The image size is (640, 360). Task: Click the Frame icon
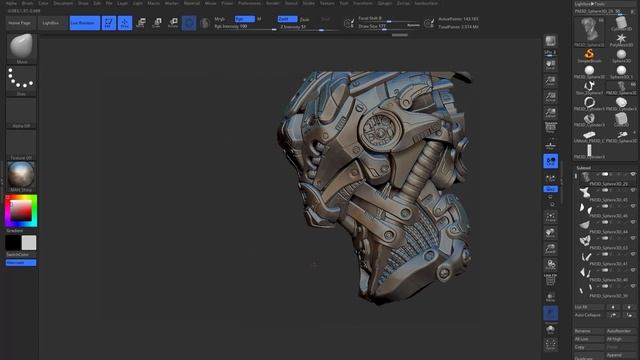coord(550,217)
